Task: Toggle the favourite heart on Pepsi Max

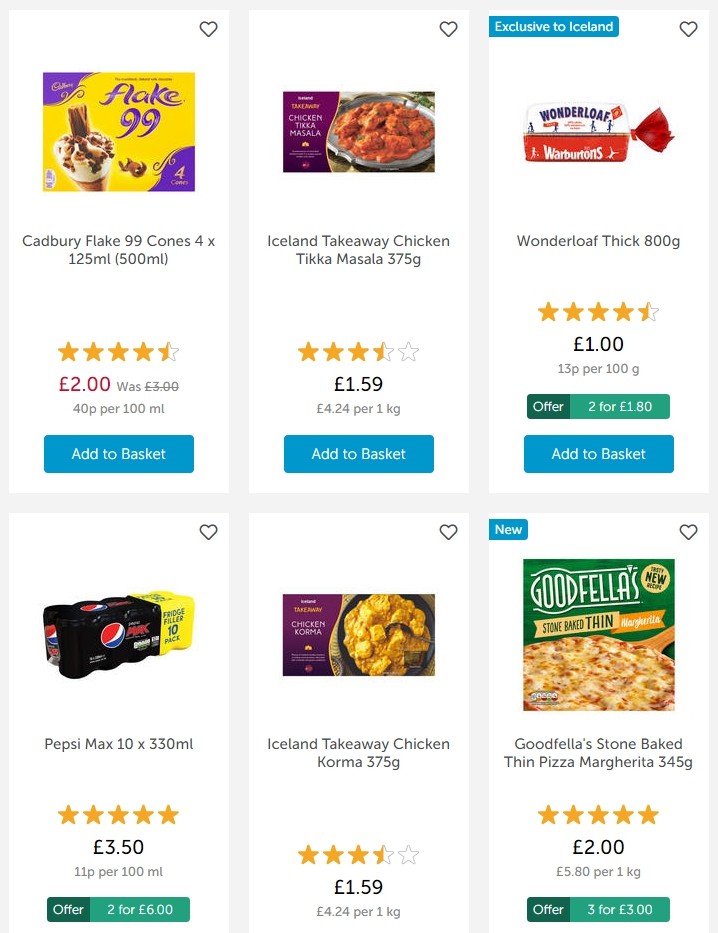Action: [x=208, y=532]
